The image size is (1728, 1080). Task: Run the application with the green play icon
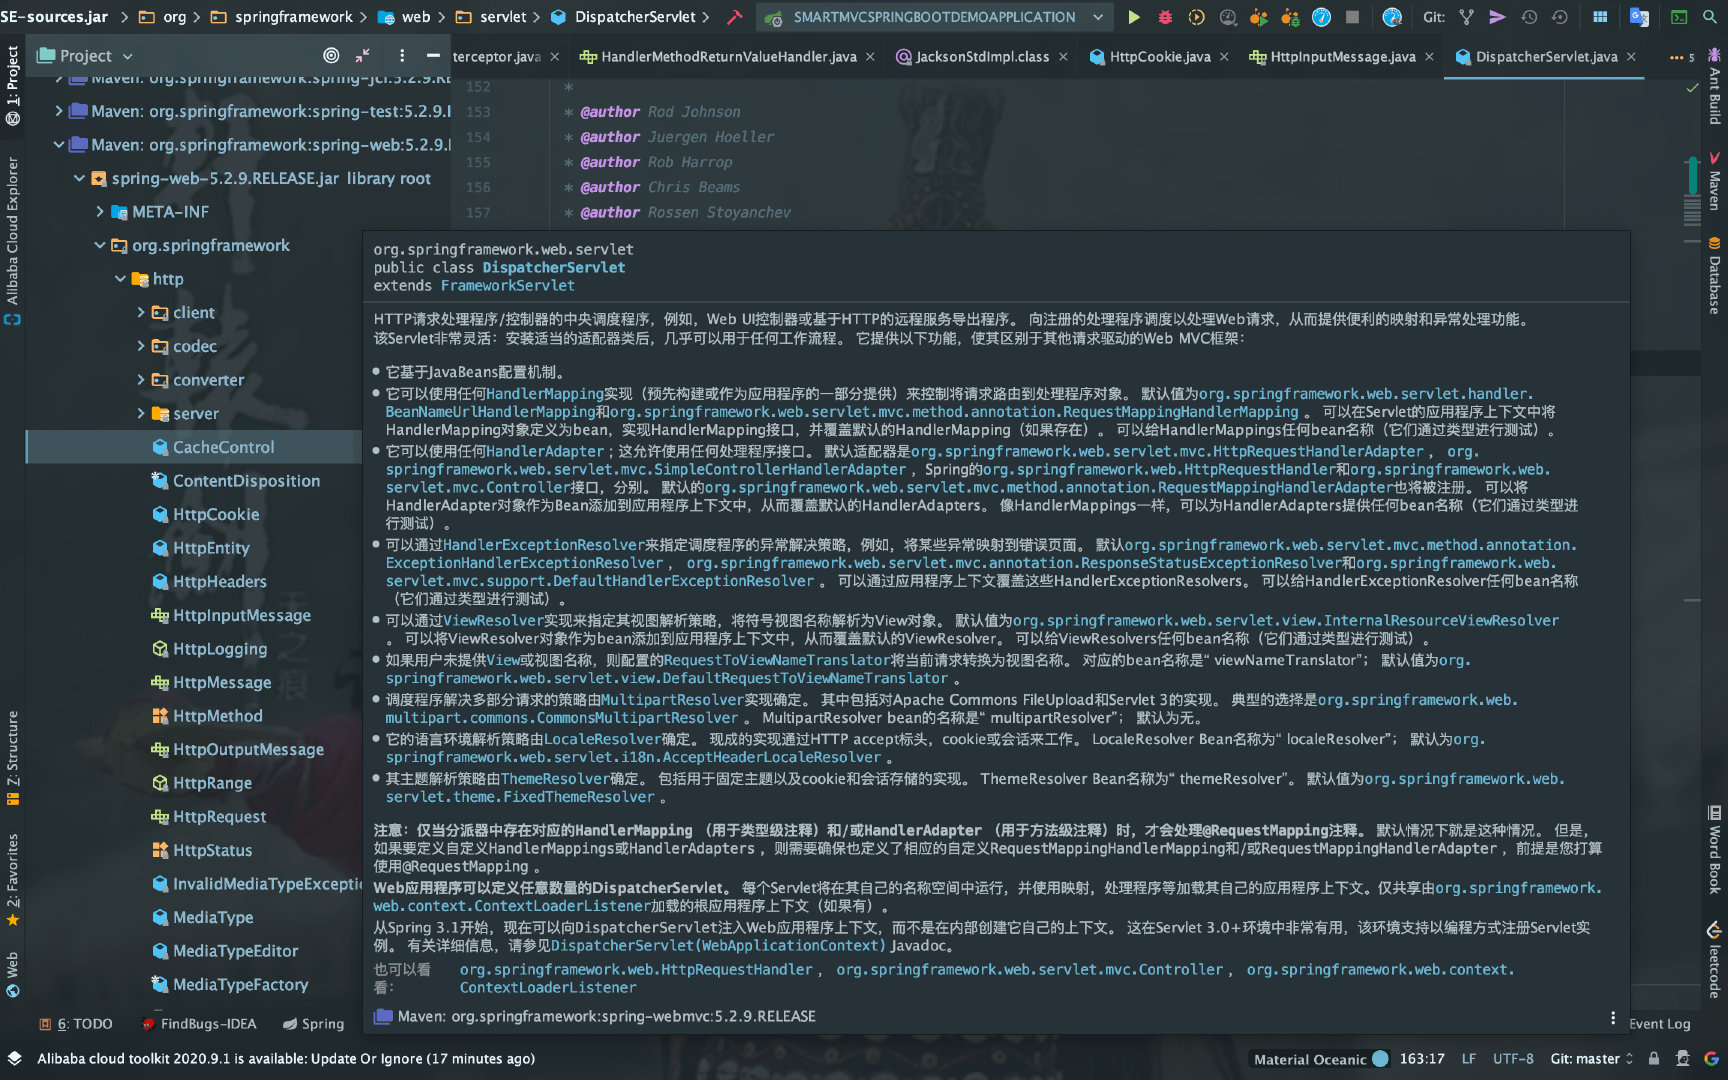point(1133,17)
